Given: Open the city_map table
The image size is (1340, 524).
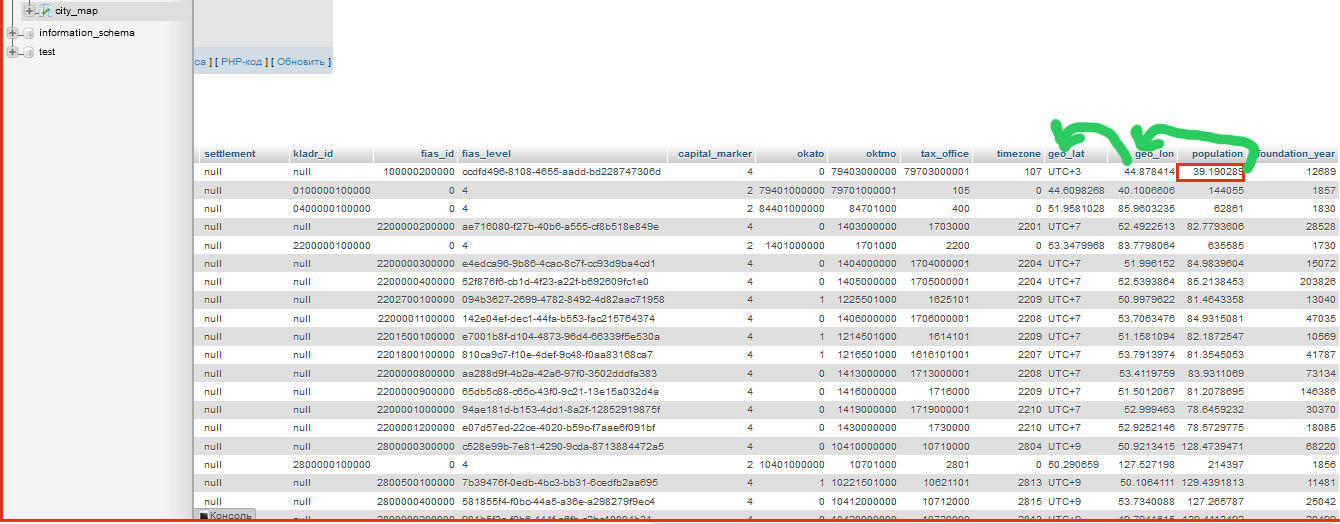Looking at the screenshot, I should (76, 11).
